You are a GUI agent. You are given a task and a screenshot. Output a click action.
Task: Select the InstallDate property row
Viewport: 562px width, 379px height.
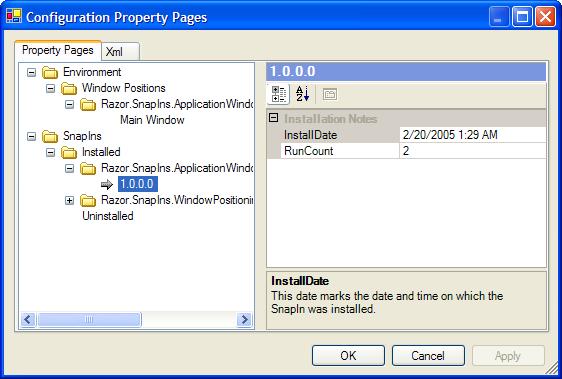pyautogui.click(x=406, y=135)
